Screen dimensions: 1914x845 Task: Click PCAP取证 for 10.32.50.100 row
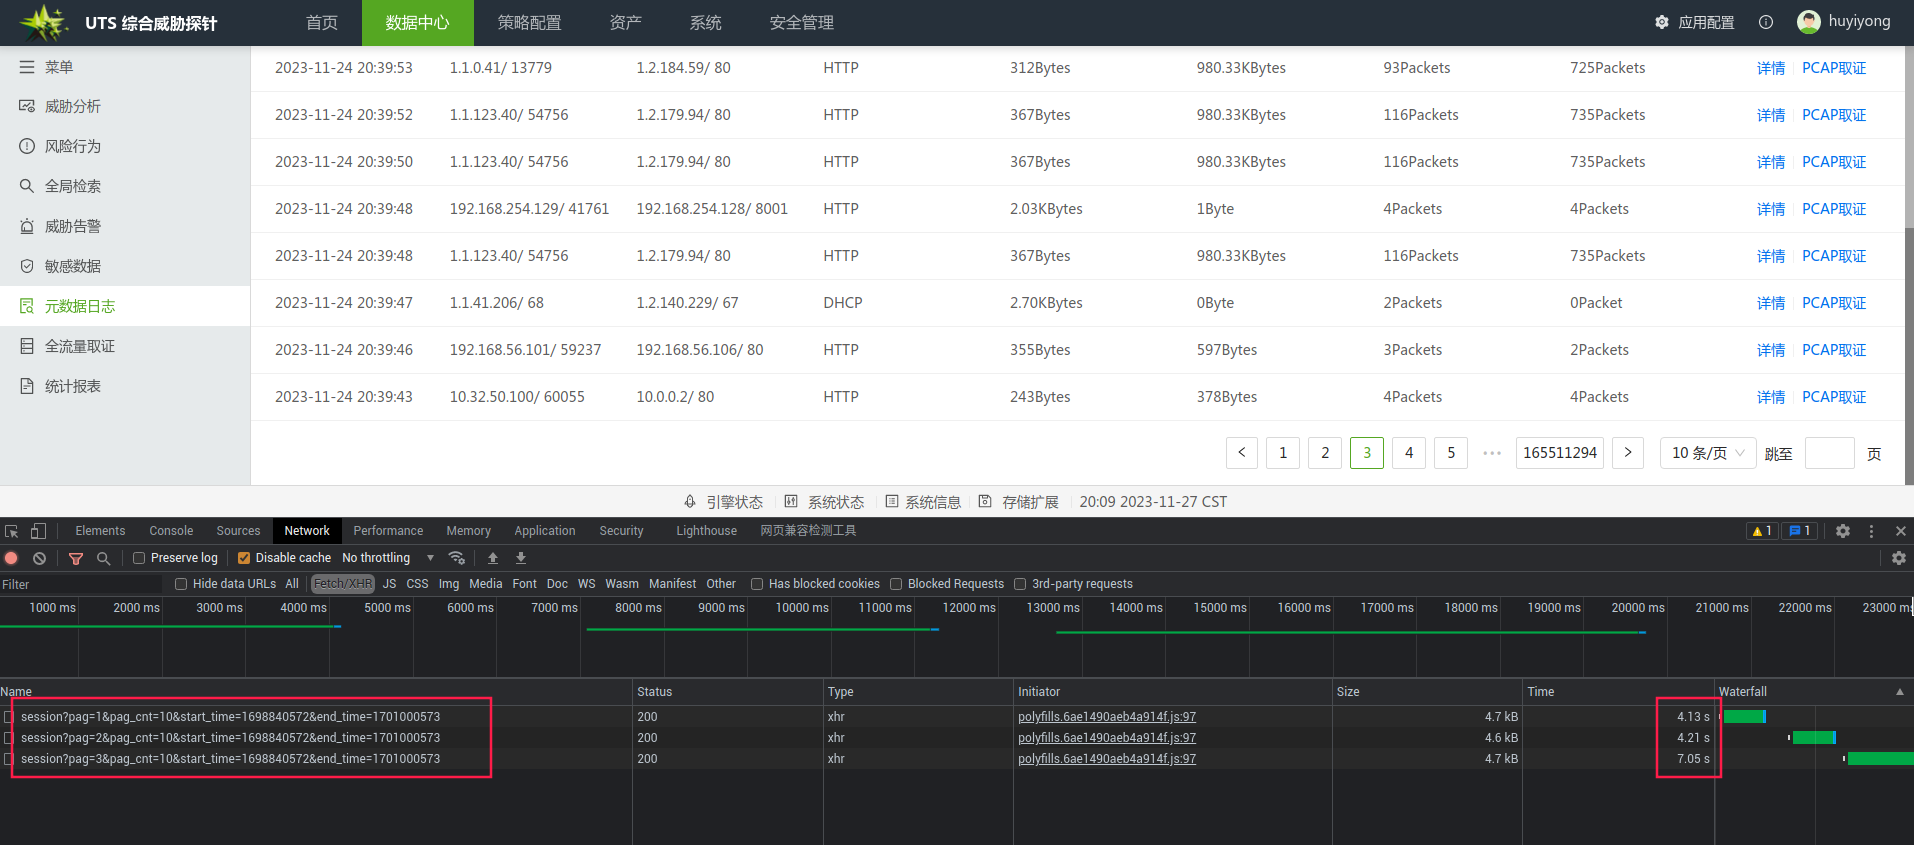[x=1834, y=397]
